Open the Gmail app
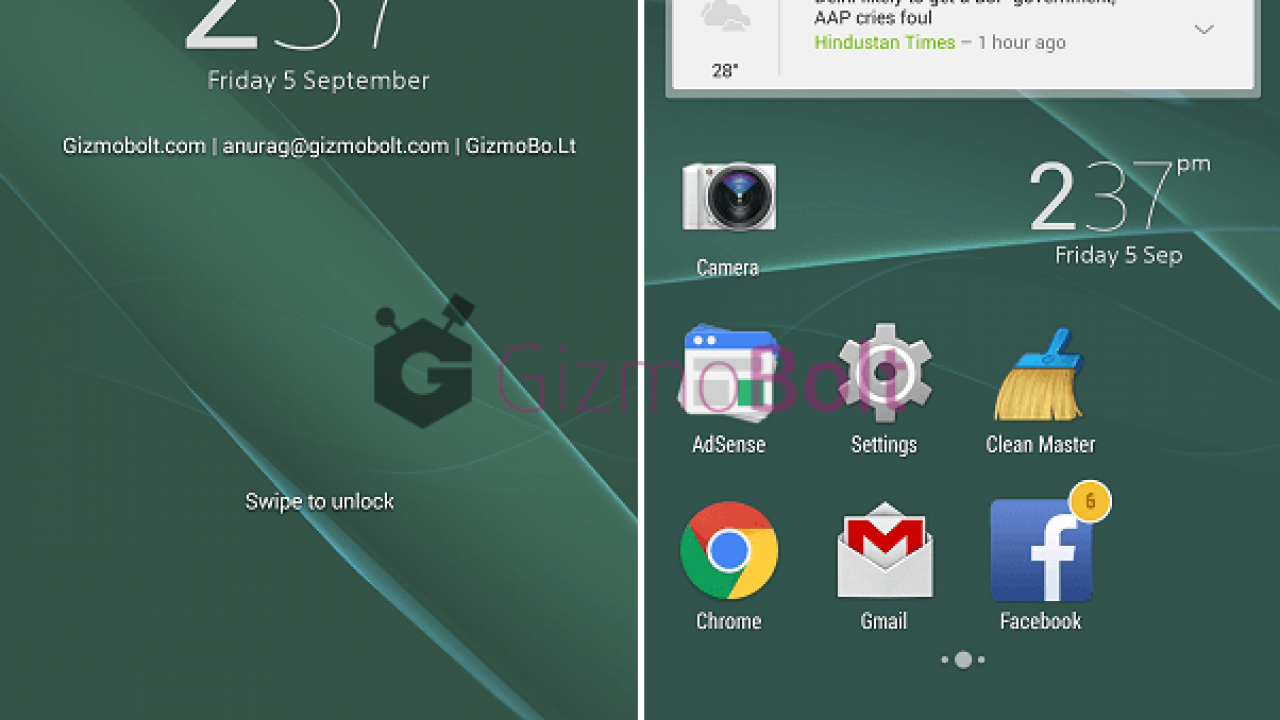The height and width of the screenshot is (720, 1280). (884, 550)
